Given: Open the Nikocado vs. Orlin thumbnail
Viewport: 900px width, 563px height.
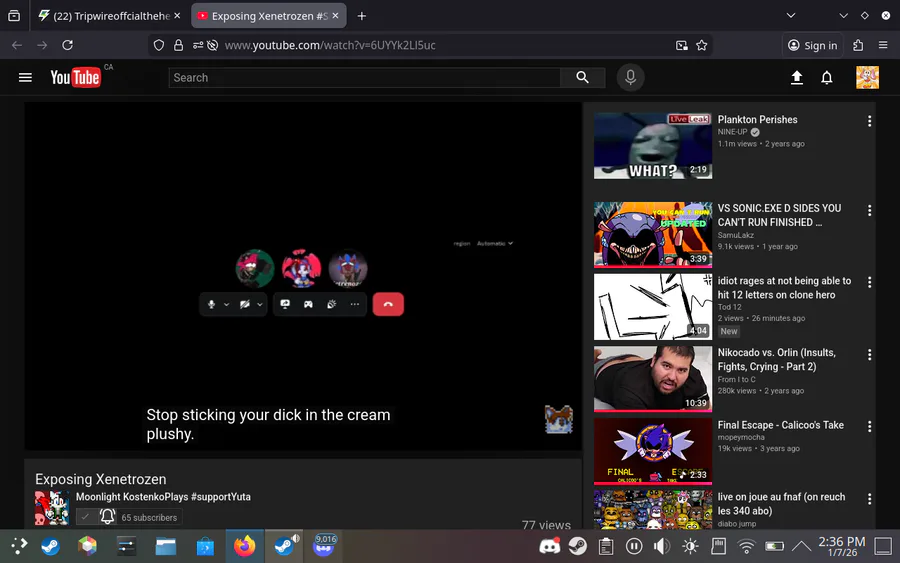Looking at the screenshot, I should click(653, 379).
